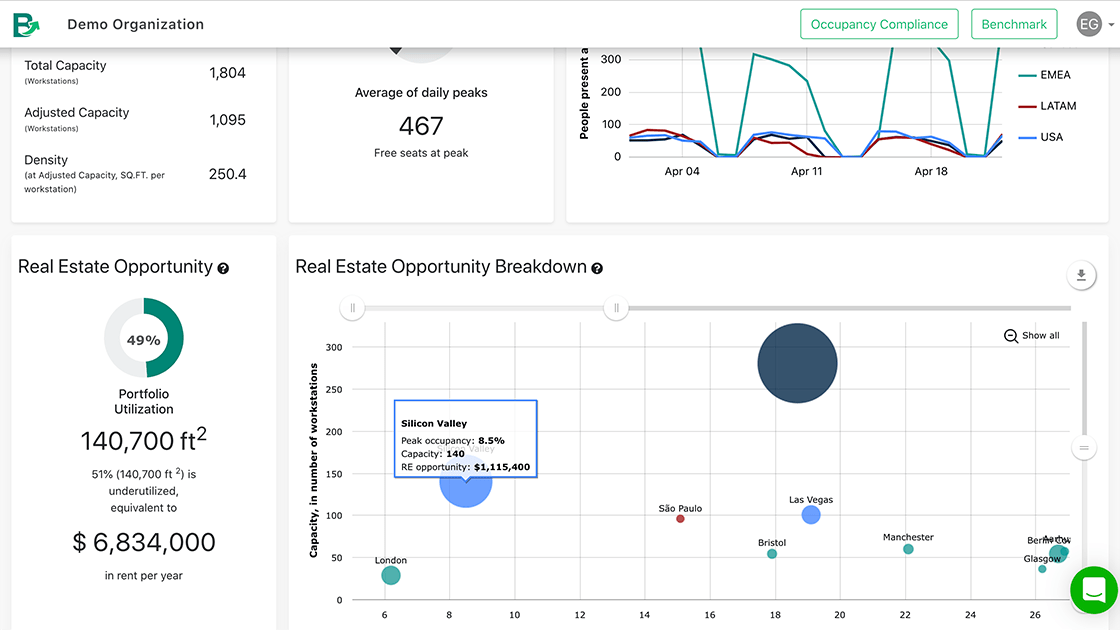Click the 49% portfolio utilization donut
This screenshot has width=1120, height=630.
(x=144, y=338)
